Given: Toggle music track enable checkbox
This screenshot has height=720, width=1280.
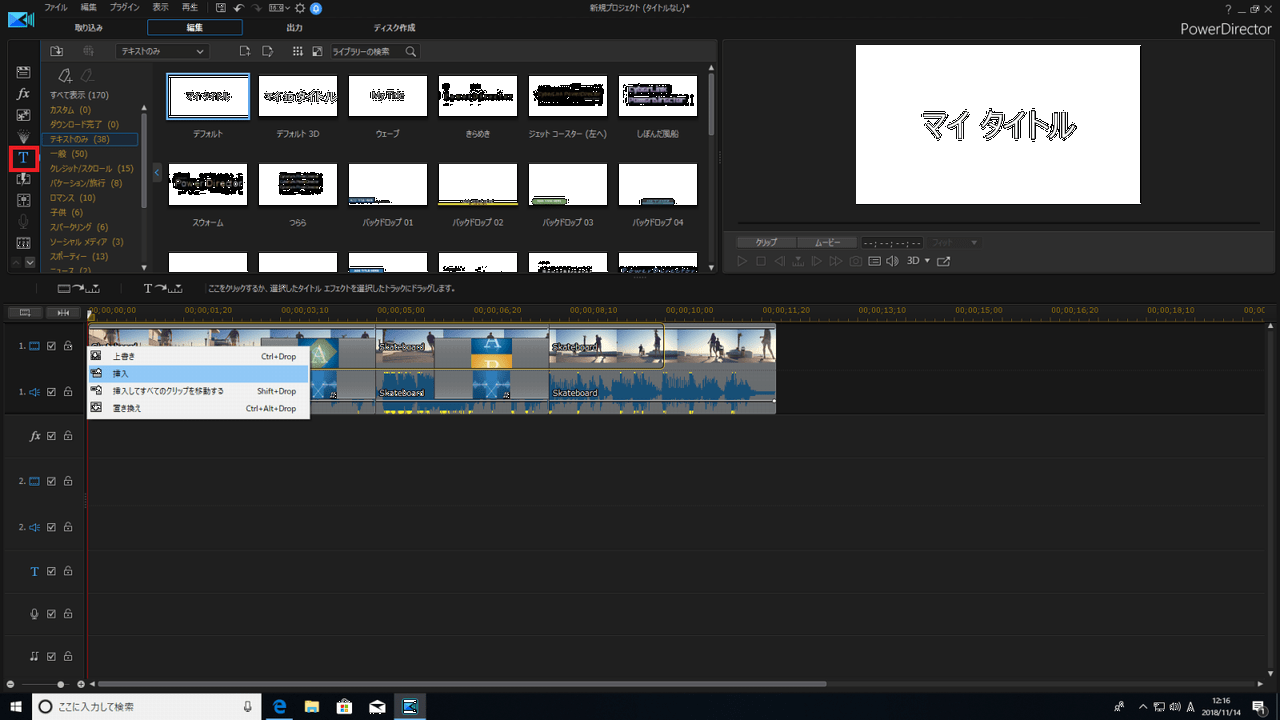Looking at the screenshot, I should click(52, 657).
